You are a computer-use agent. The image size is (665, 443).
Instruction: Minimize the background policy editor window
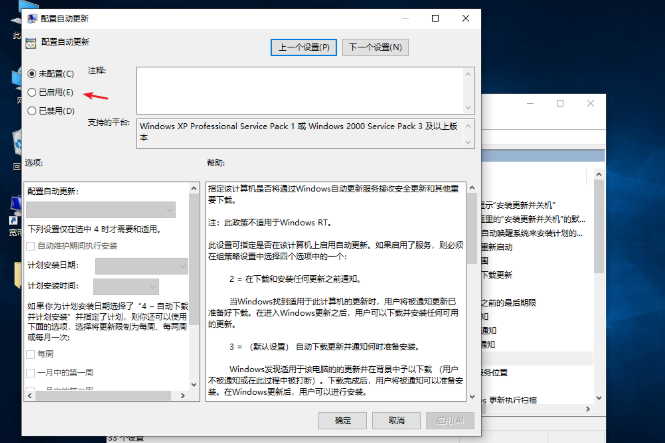pyautogui.click(x=530, y=103)
